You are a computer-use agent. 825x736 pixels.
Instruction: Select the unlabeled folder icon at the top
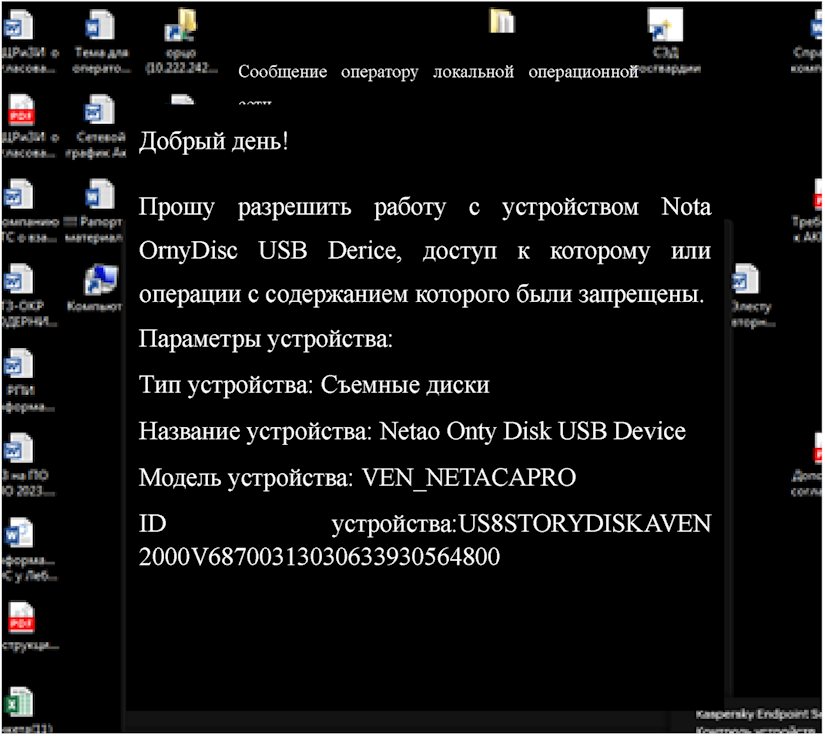click(x=502, y=22)
